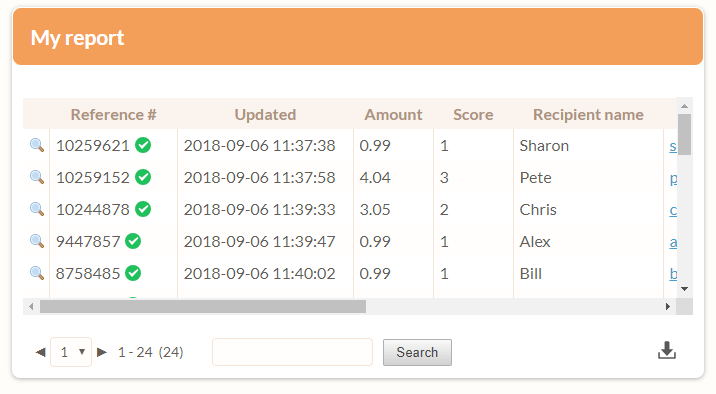Open link in Bill's row
This screenshot has height=394, width=716.
click(x=673, y=273)
